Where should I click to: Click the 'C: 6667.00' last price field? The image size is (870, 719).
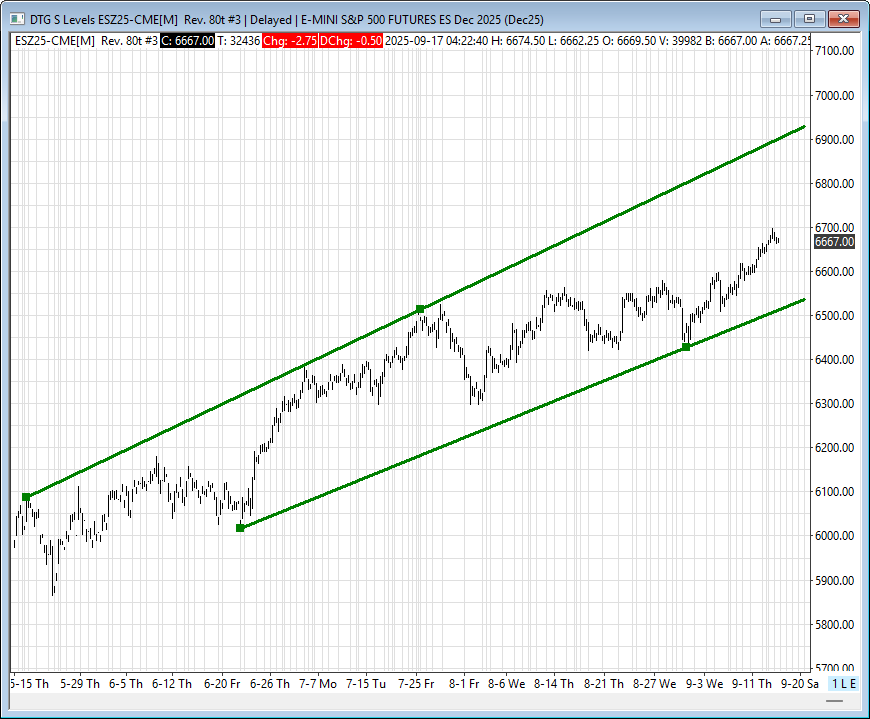click(188, 40)
